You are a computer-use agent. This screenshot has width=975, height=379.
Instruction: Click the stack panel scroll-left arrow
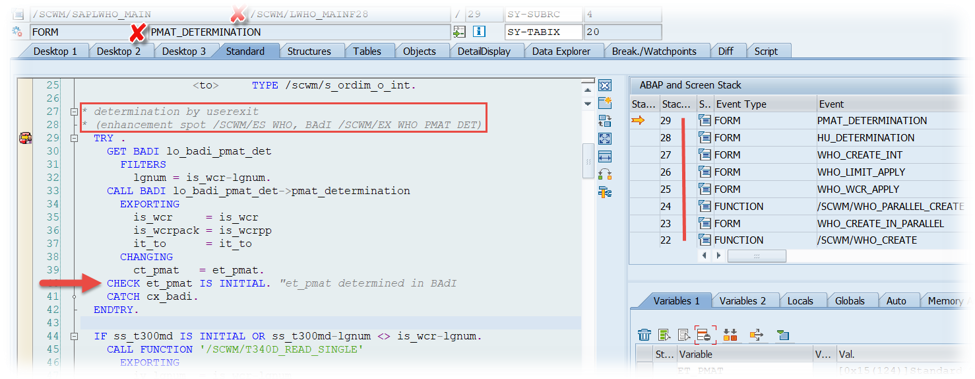point(705,255)
